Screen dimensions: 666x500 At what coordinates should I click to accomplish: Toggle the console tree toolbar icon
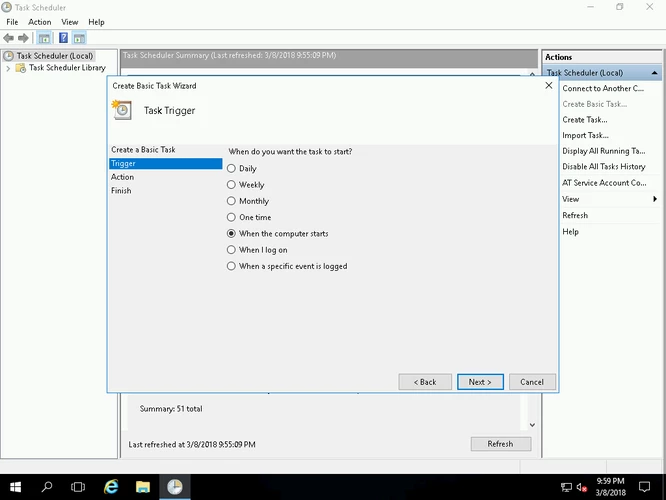(x=44, y=38)
